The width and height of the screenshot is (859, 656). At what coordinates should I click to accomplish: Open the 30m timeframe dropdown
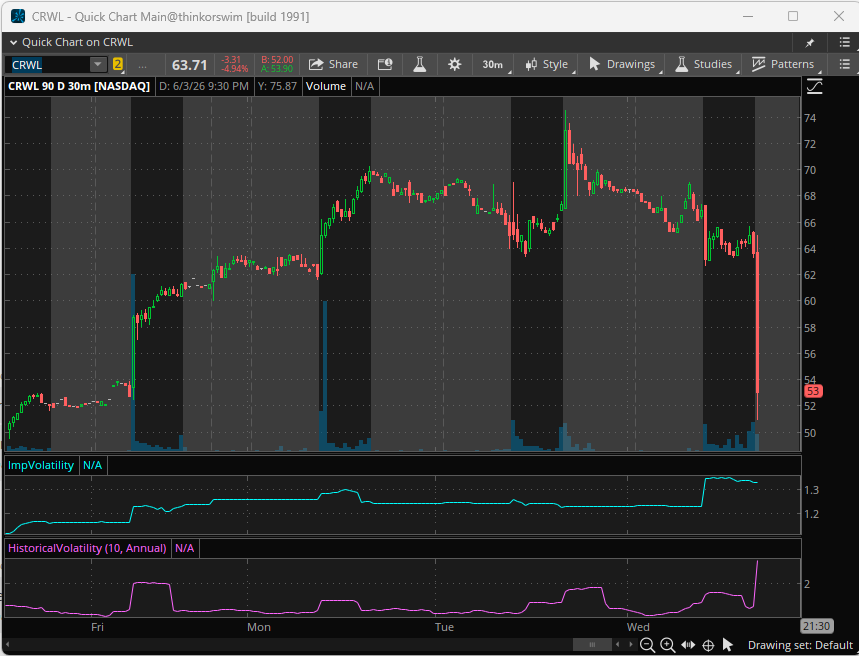tap(493, 65)
